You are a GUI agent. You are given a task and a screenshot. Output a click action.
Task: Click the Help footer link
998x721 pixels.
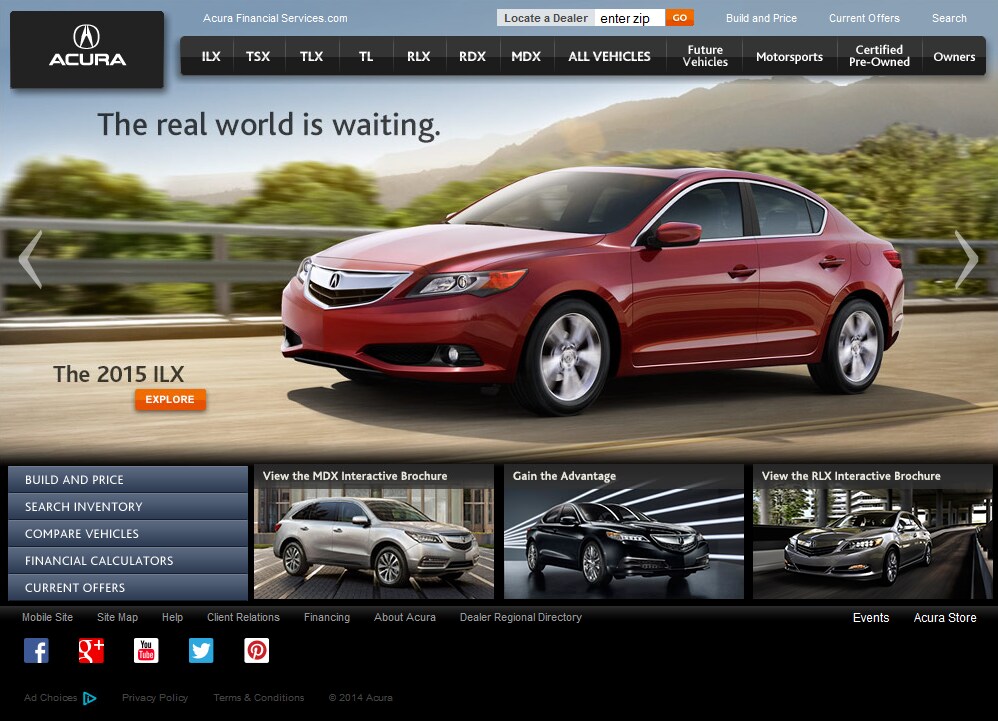(172, 617)
